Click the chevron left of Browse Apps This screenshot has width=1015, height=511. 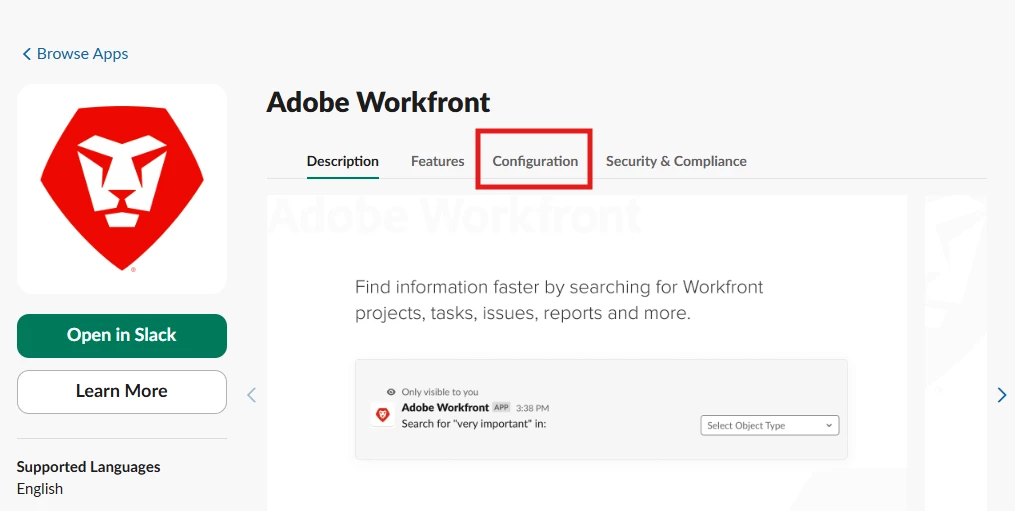pyautogui.click(x=27, y=54)
